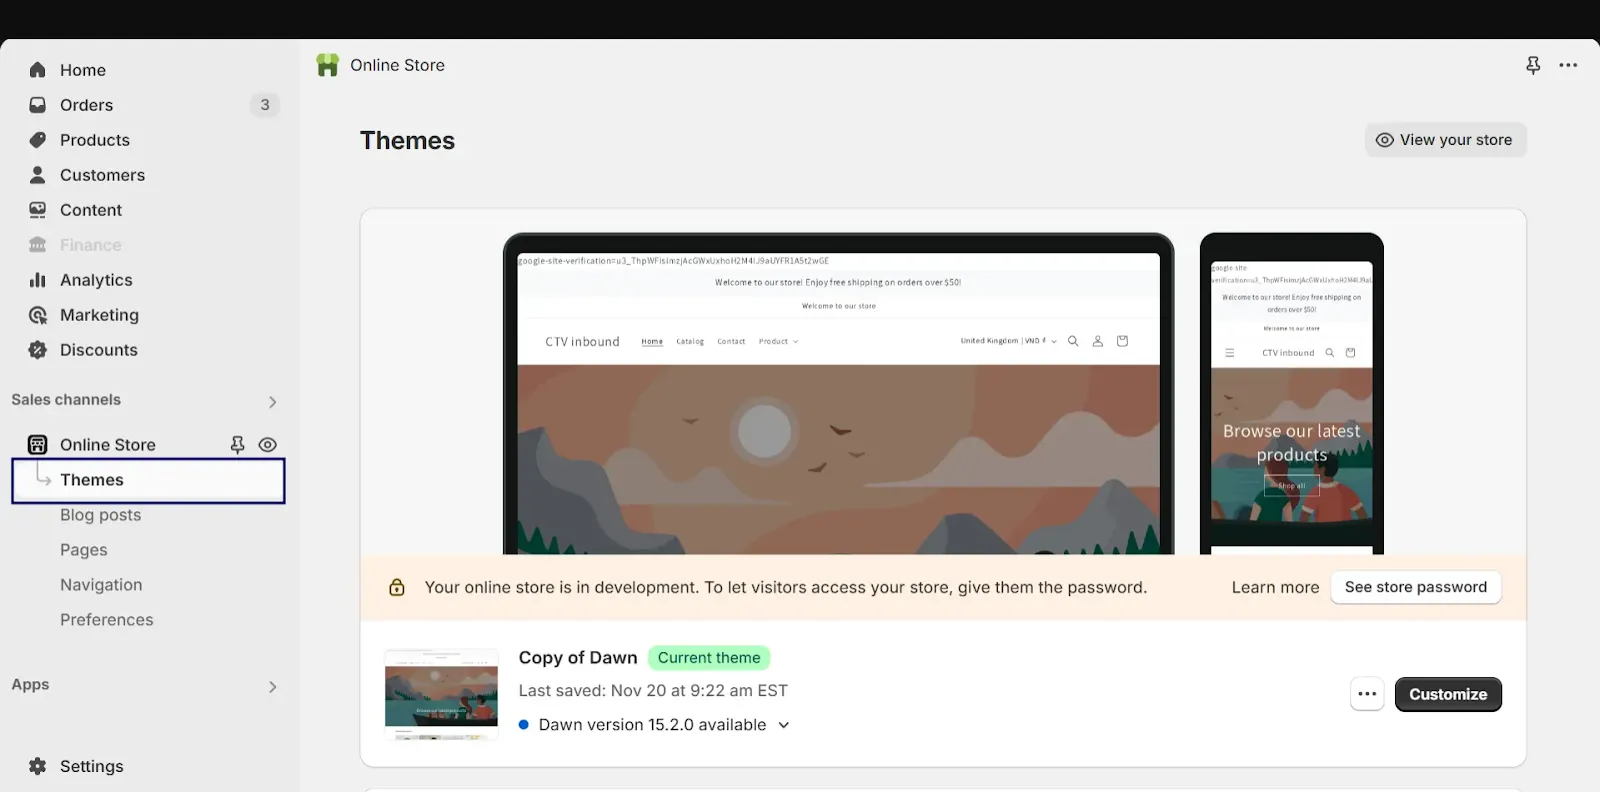Unpin Online Store using sidebar pin icon

coord(237,445)
